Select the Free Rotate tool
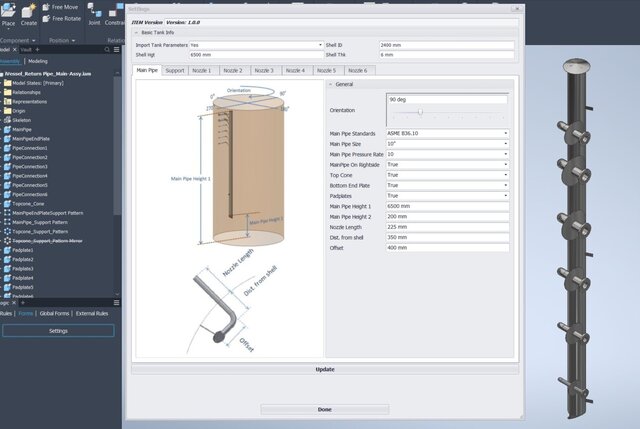 point(66,18)
